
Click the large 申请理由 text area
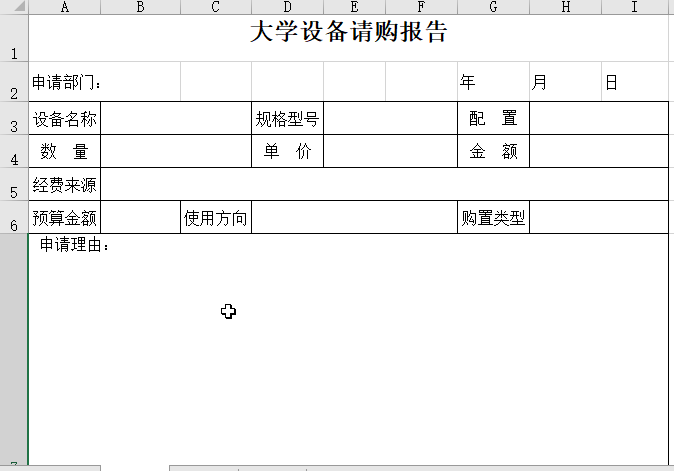348,350
